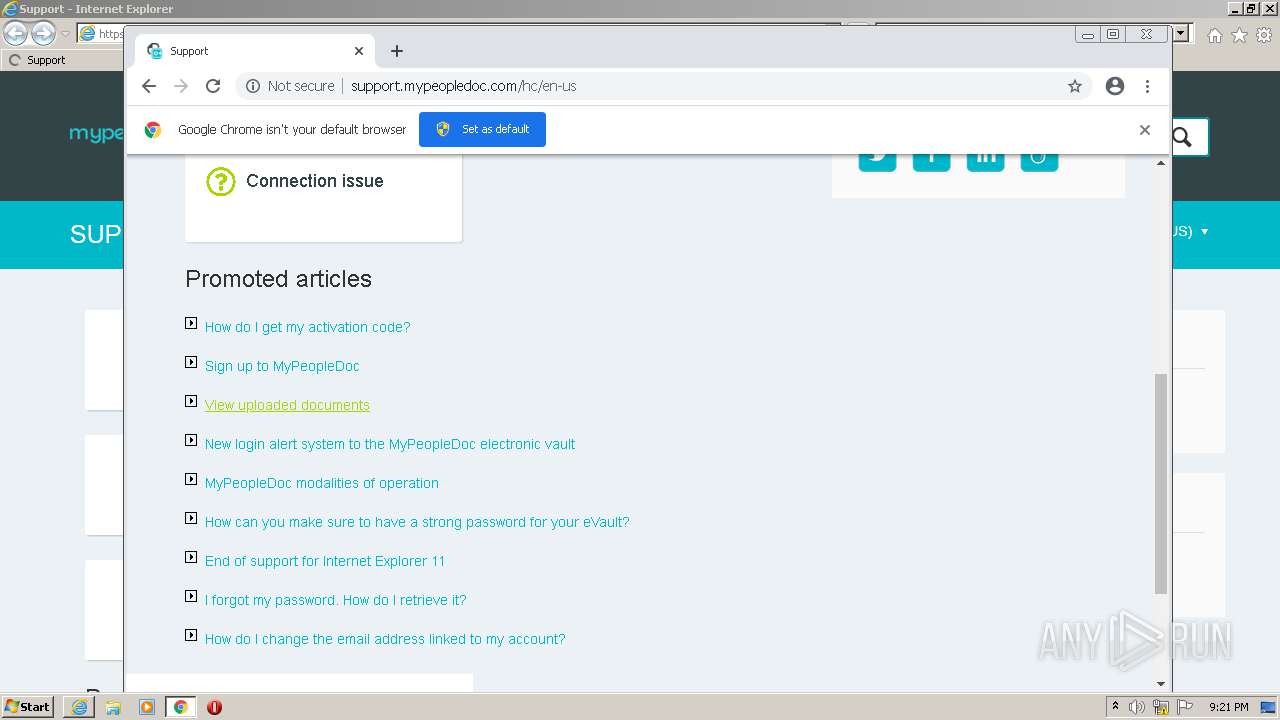Open the Chrome profile avatar icon
Screen dimensions: 1280x720
(x=1115, y=86)
